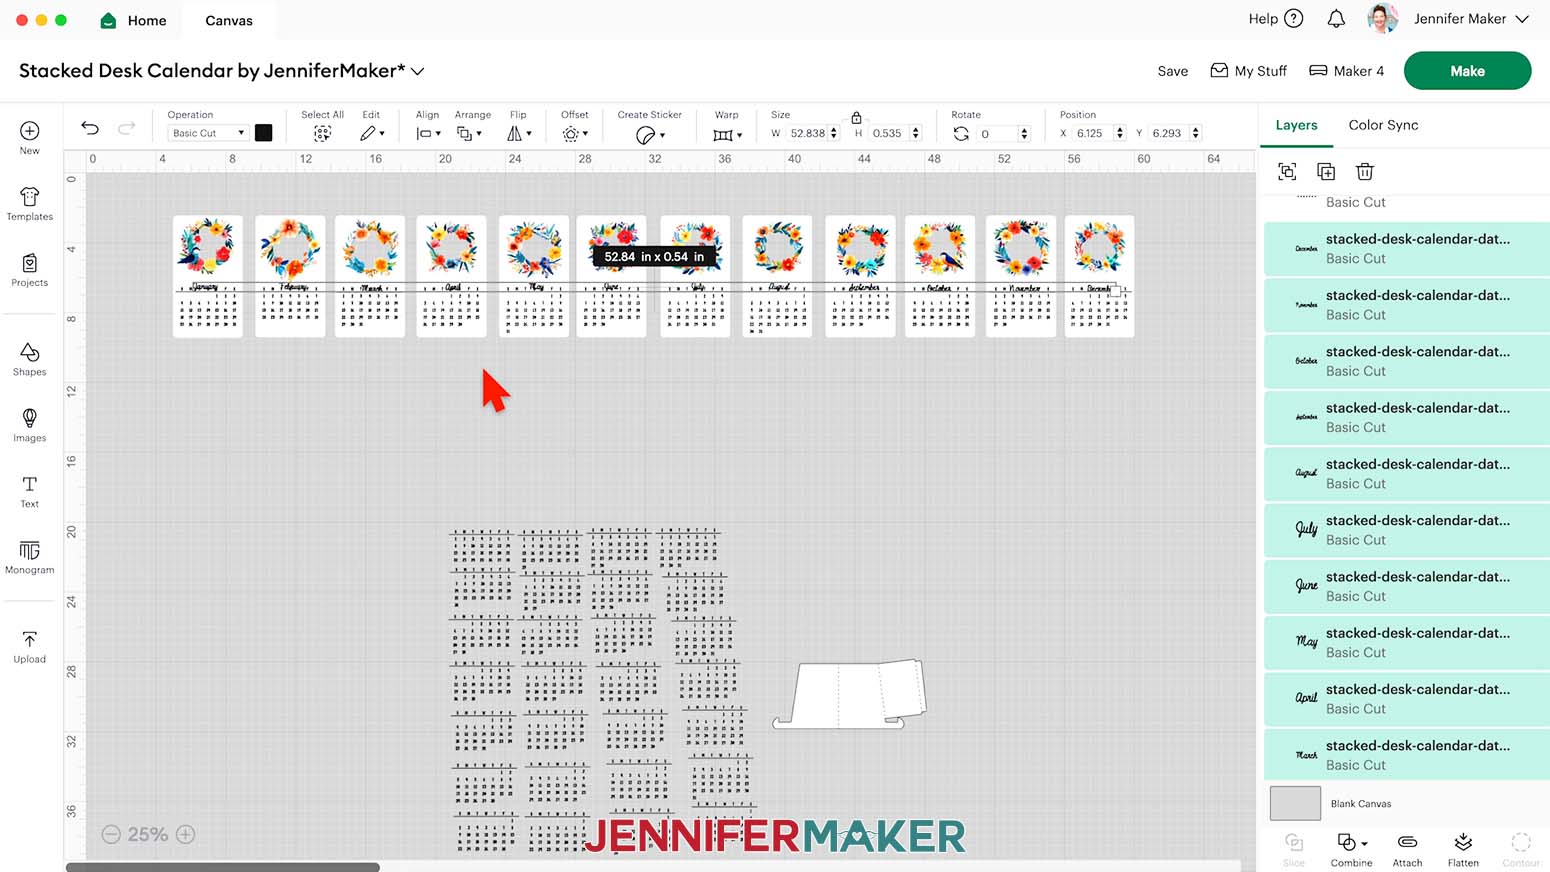Click the horizontal canvas scrollbar
Viewport: 1550px width, 872px height.
[x=222, y=867]
